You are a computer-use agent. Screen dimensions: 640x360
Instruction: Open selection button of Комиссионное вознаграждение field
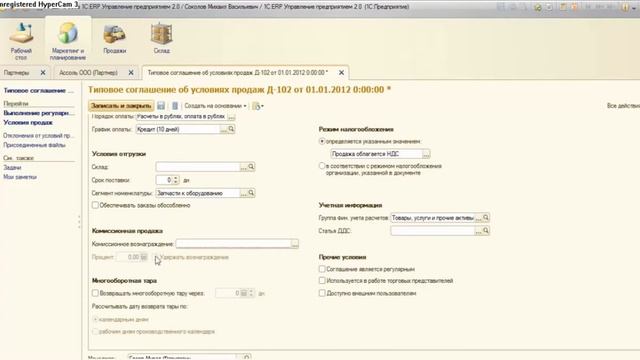pos(295,244)
